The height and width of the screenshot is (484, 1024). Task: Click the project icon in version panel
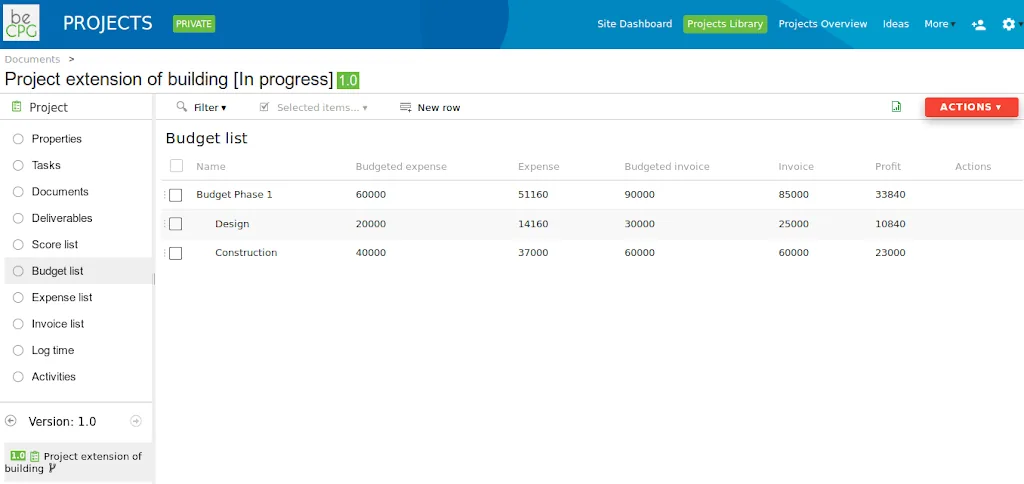pyautogui.click(x=35, y=457)
